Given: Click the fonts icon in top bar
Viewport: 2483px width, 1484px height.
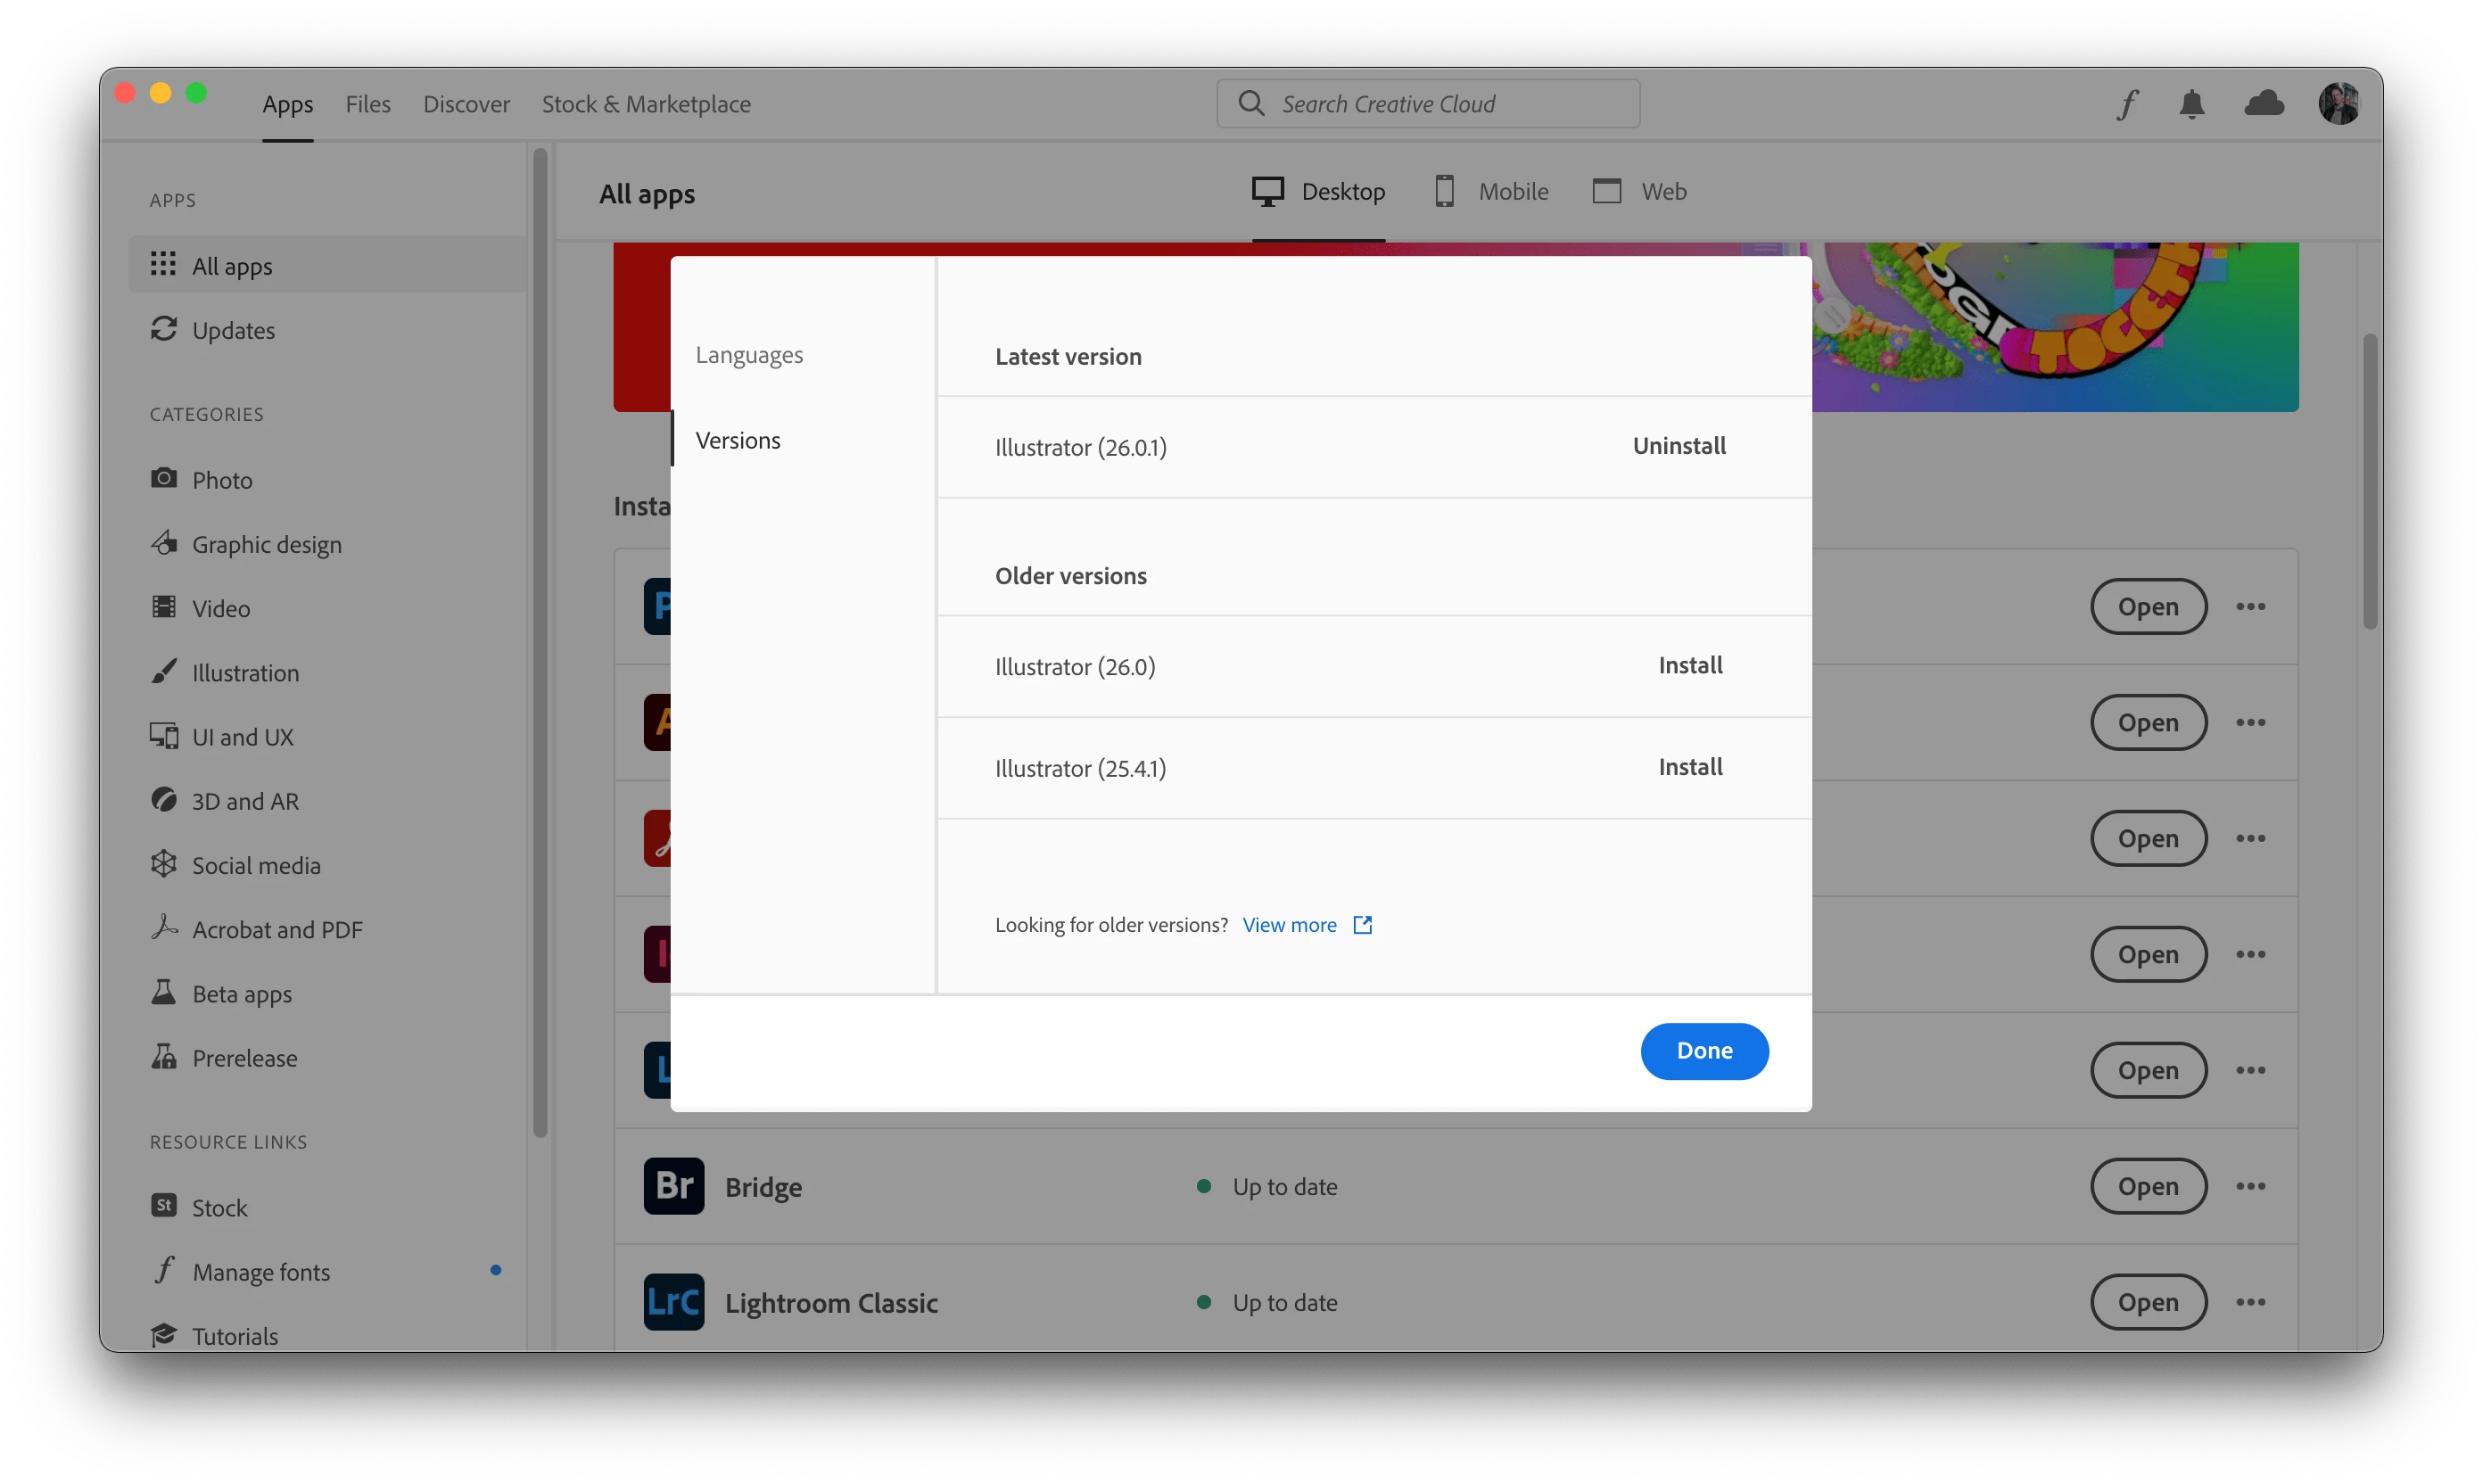Looking at the screenshot, I should (x=2127, y=104).
